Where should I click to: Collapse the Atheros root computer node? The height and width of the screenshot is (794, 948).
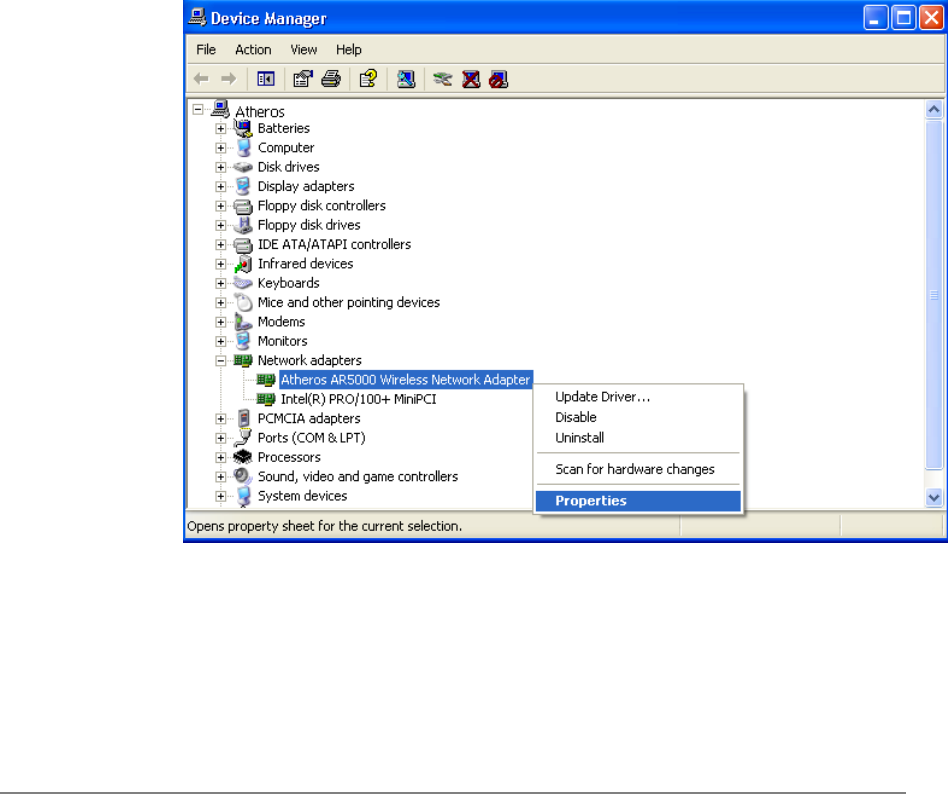[198, 109]
